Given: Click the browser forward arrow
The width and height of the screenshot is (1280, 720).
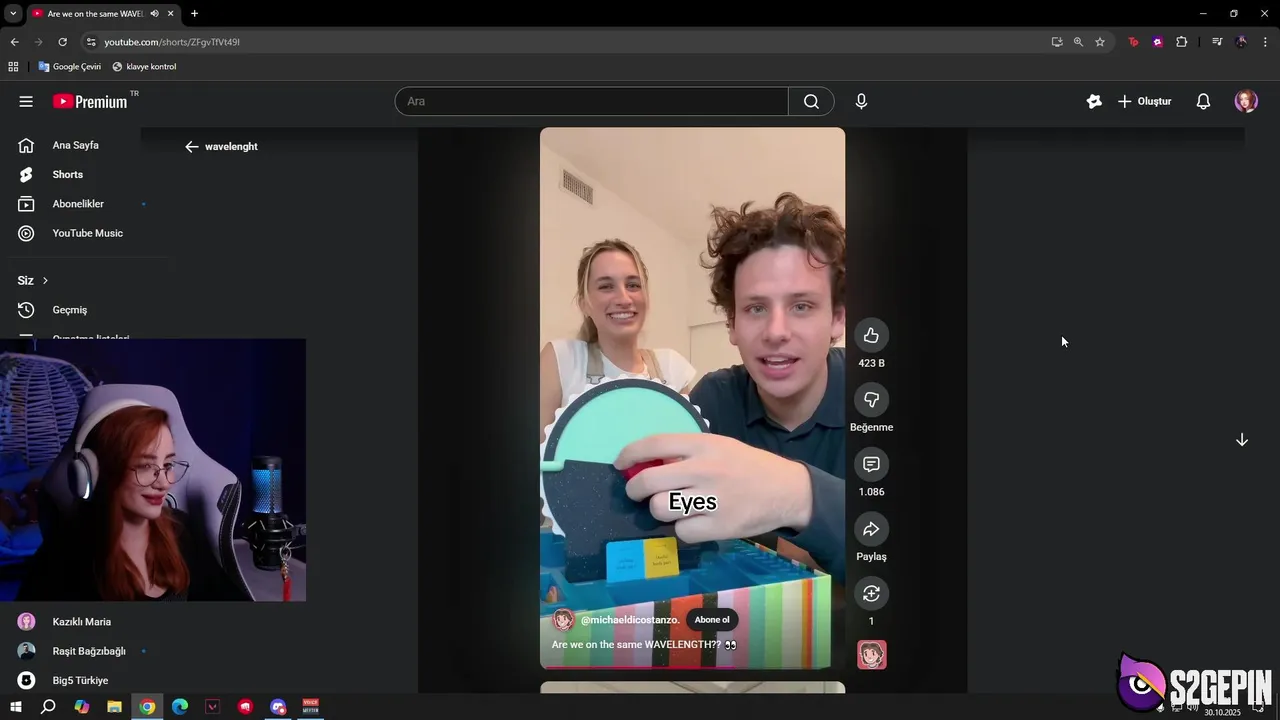Looking at the screenshot, I should tap(38, 42).
